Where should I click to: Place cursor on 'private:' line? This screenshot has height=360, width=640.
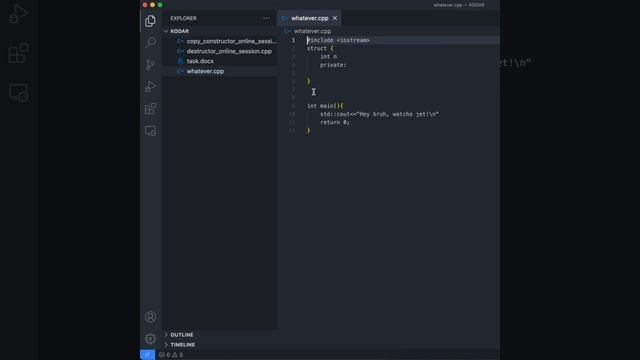pos(333,65)
